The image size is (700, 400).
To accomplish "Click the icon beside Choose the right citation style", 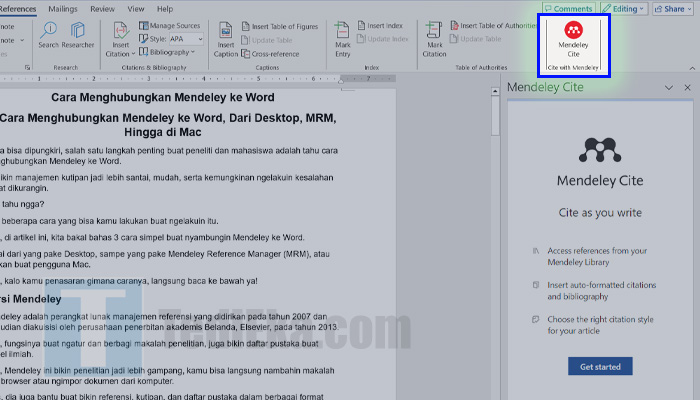I will coord(536,319).
